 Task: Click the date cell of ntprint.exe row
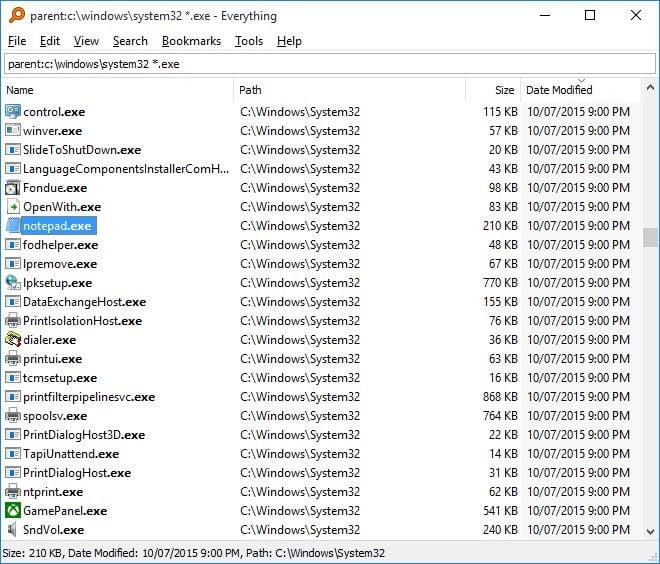coord(578,492)
